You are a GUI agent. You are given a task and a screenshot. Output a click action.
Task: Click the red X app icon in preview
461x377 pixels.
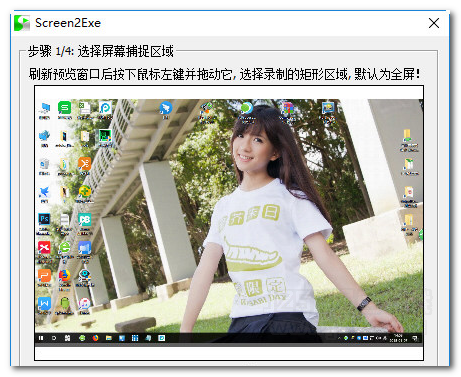click(44, 248)
